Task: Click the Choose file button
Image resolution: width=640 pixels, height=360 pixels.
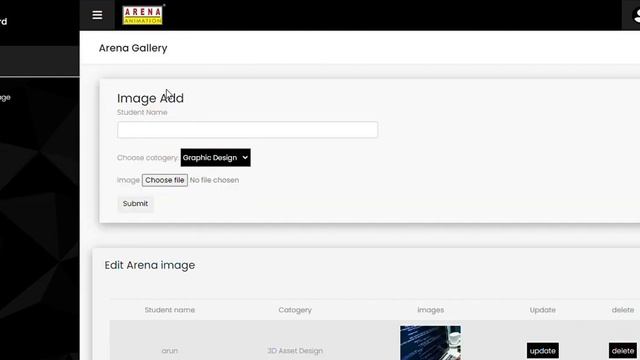Action: click(x=165, y=180)
